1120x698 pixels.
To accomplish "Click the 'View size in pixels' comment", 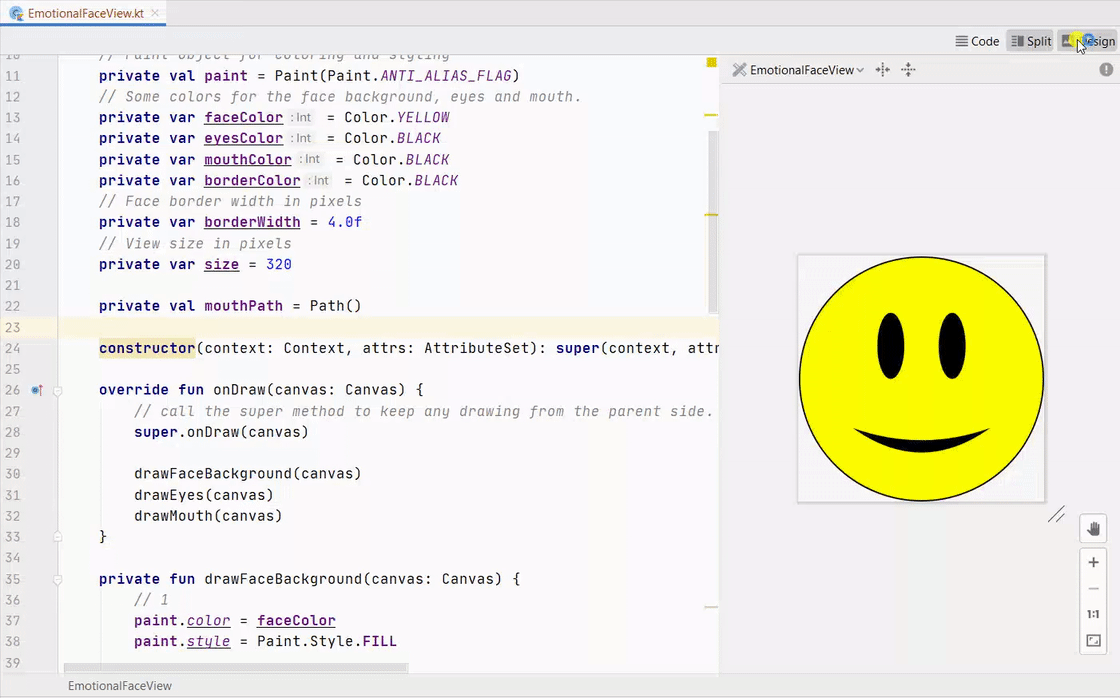I will pos(195,244).
